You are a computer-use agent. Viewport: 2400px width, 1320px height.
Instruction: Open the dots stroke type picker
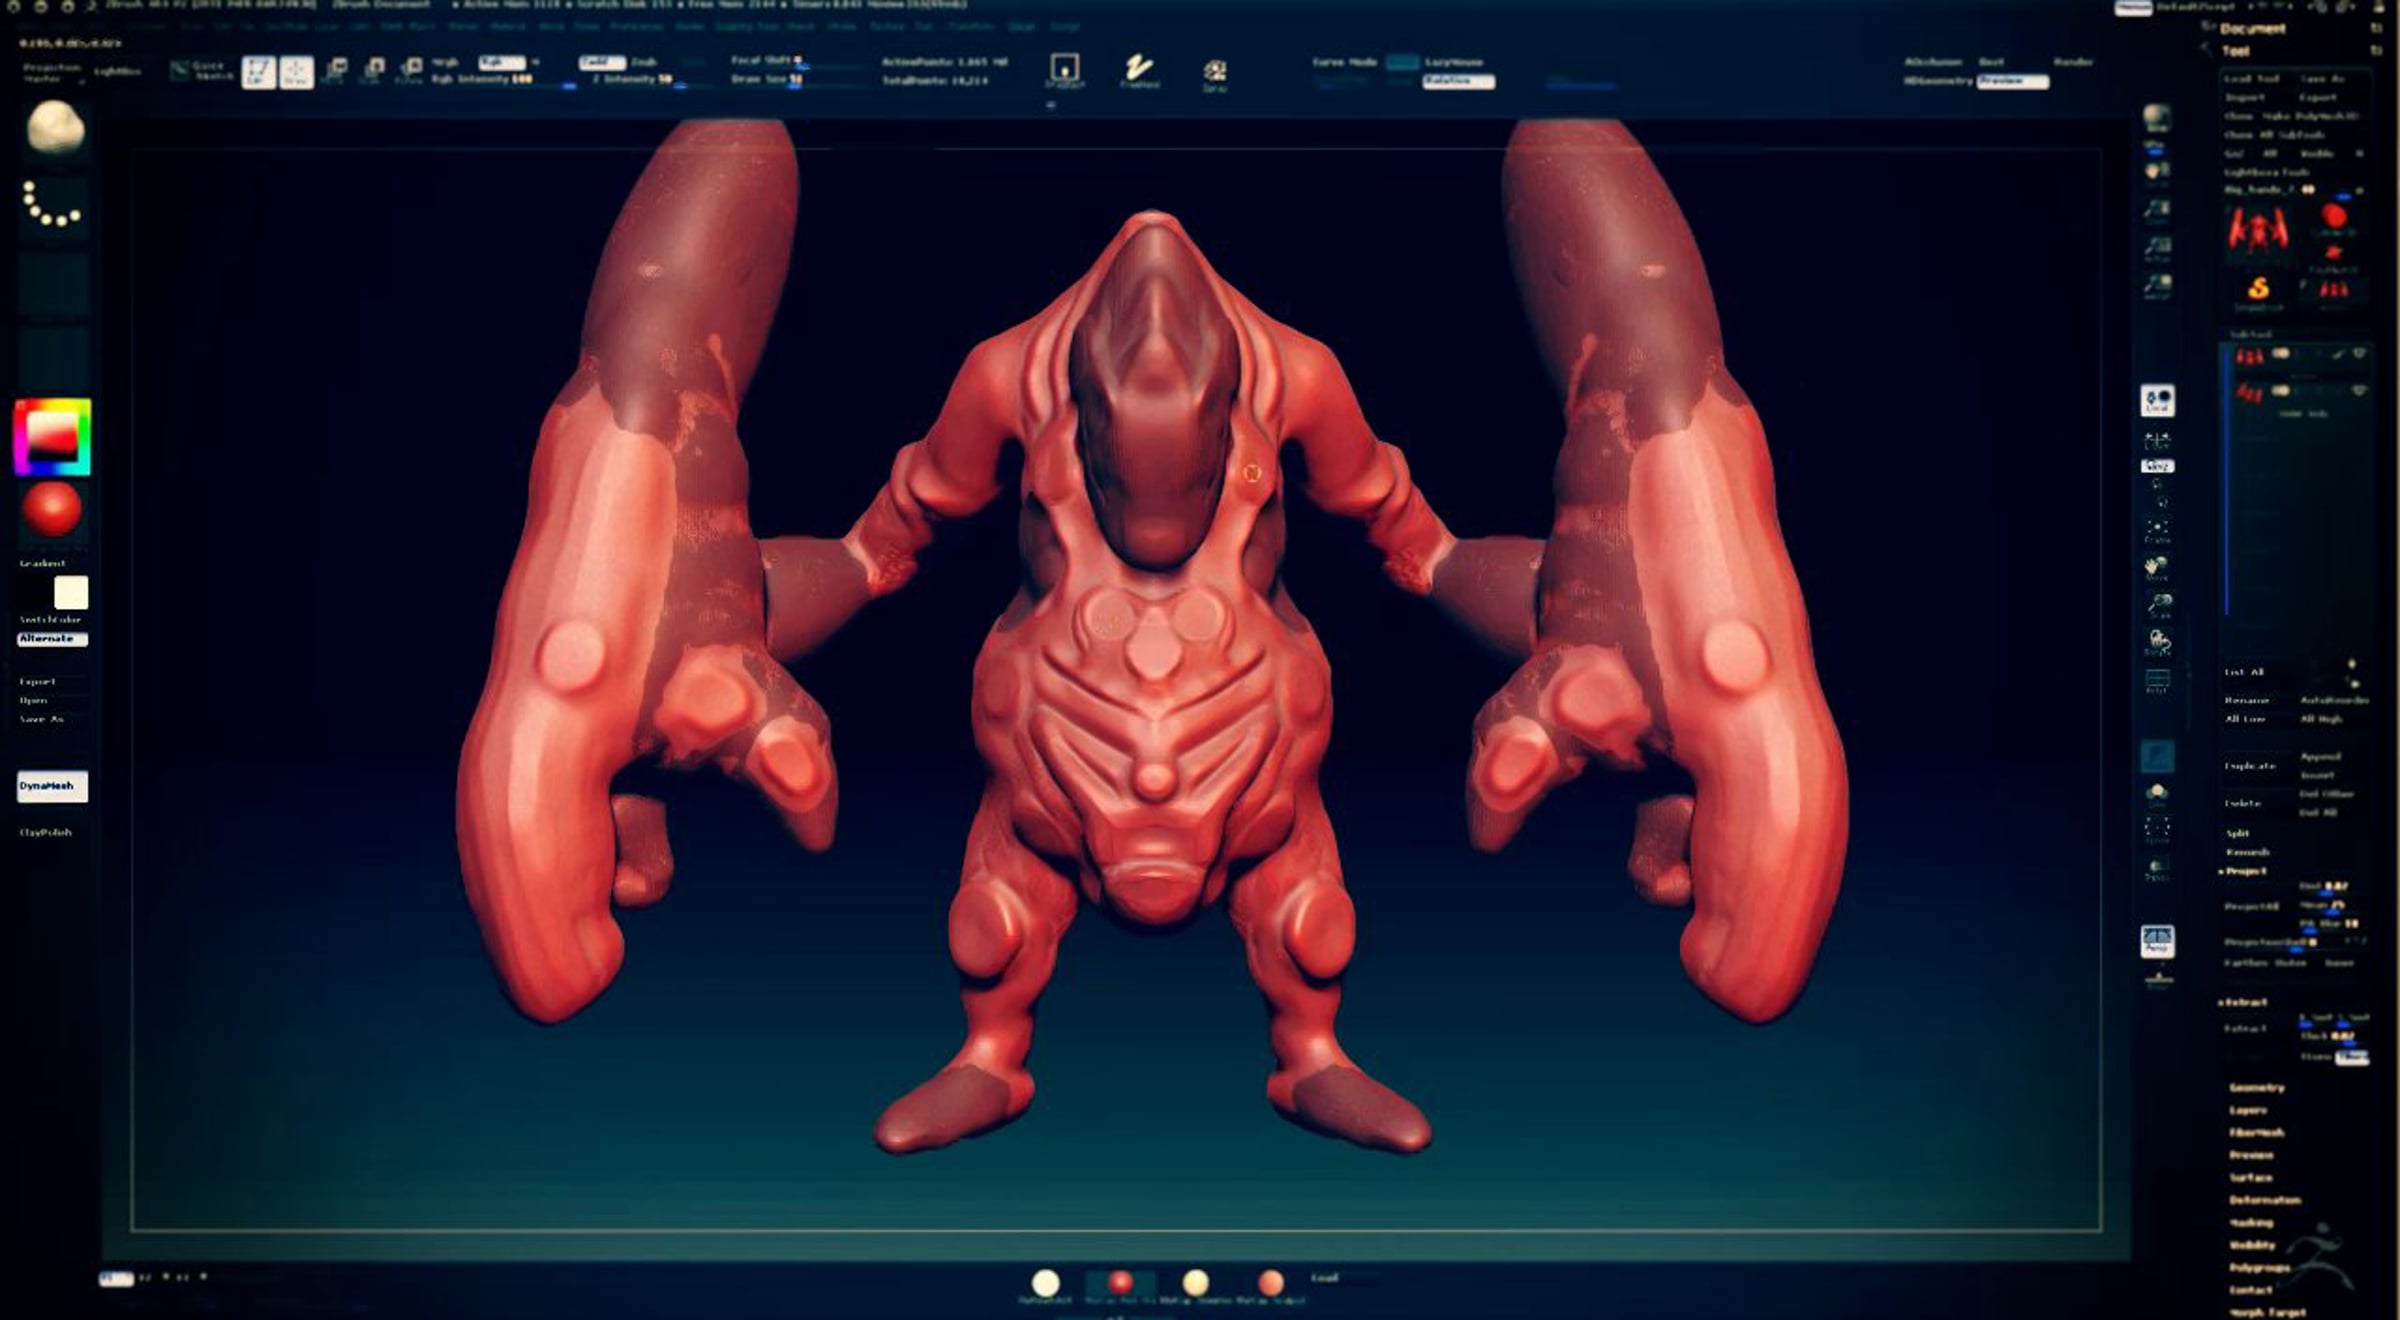pyautogui.click(x=53, y=204)
